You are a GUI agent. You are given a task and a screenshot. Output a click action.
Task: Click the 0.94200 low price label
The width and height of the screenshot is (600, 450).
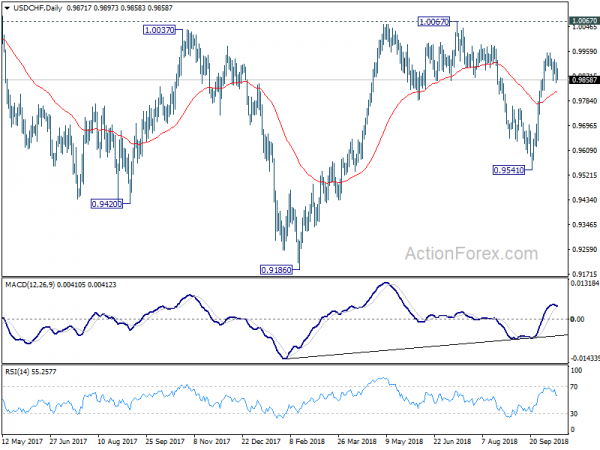click(107, 204)
